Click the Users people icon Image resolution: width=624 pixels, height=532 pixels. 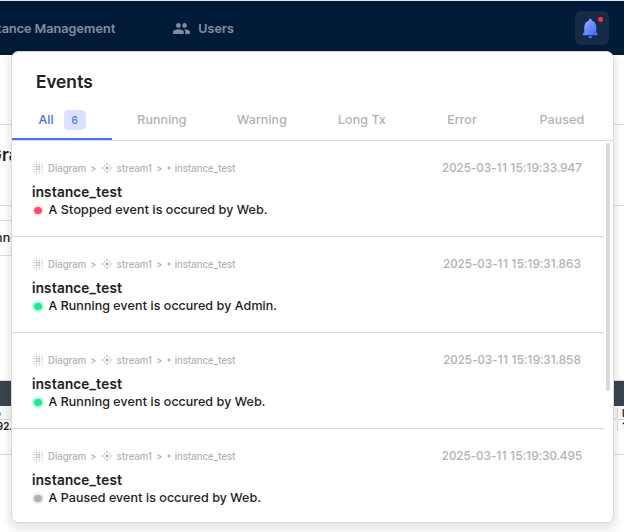pos(181,29)
